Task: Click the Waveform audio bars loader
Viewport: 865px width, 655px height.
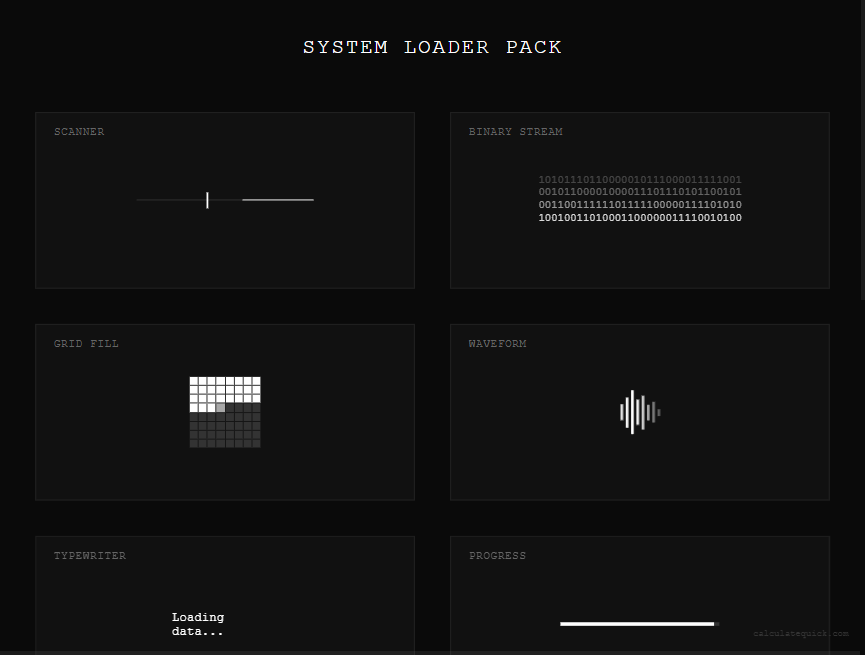Action: pyautogui.click(x=640, y=412)
